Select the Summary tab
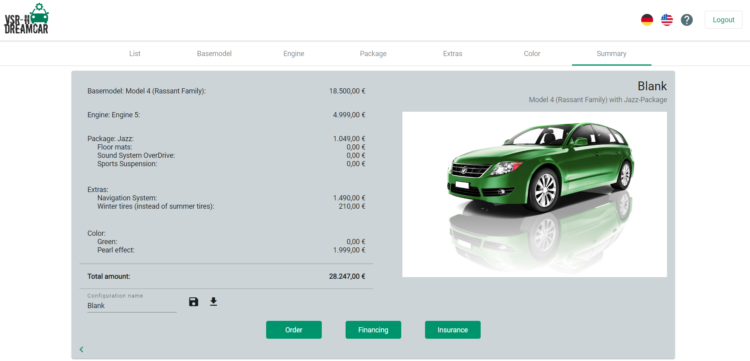The width and height of the screenshot is (750, 361). click(611, 54)
